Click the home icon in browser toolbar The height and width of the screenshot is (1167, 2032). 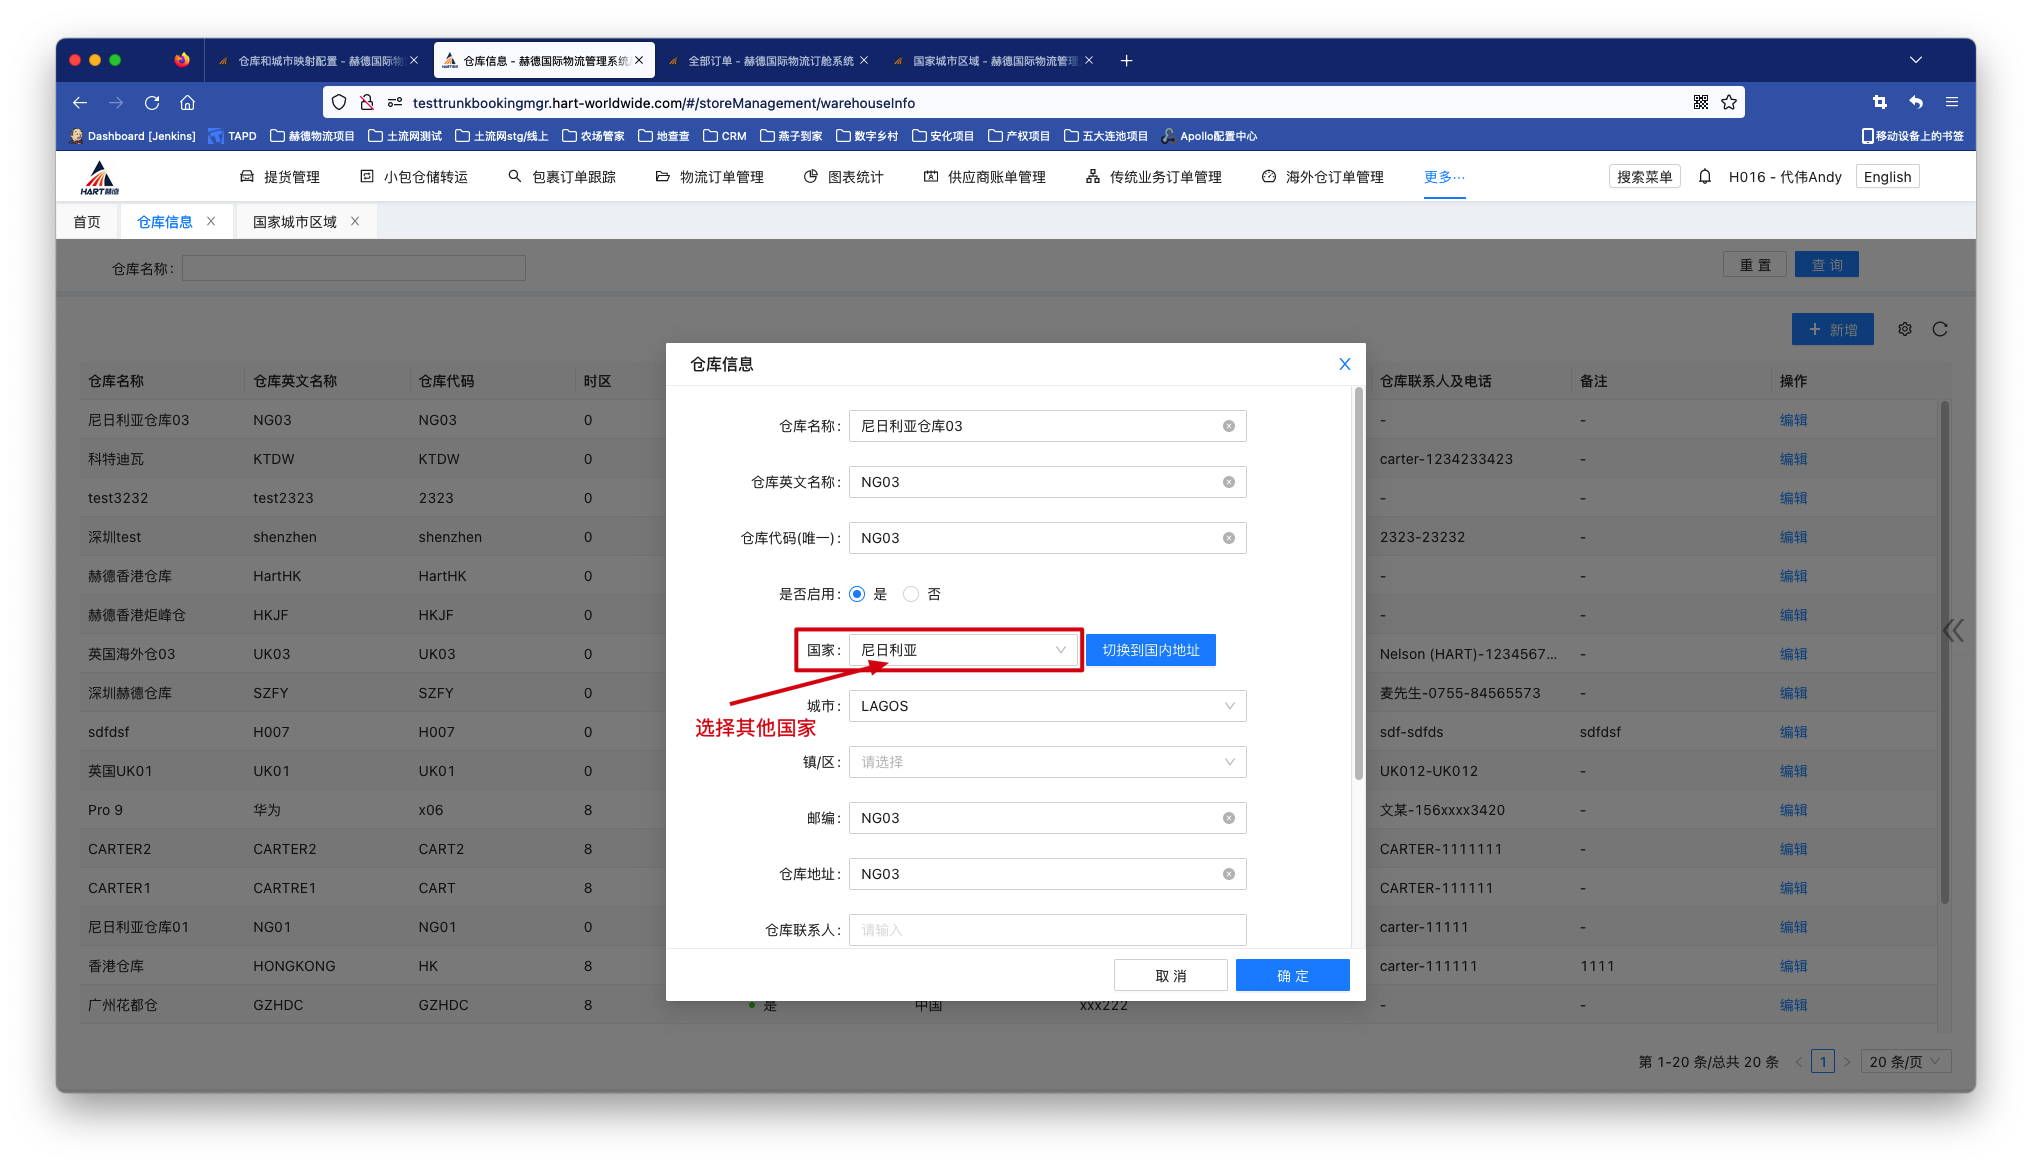[x=187, y=103]
